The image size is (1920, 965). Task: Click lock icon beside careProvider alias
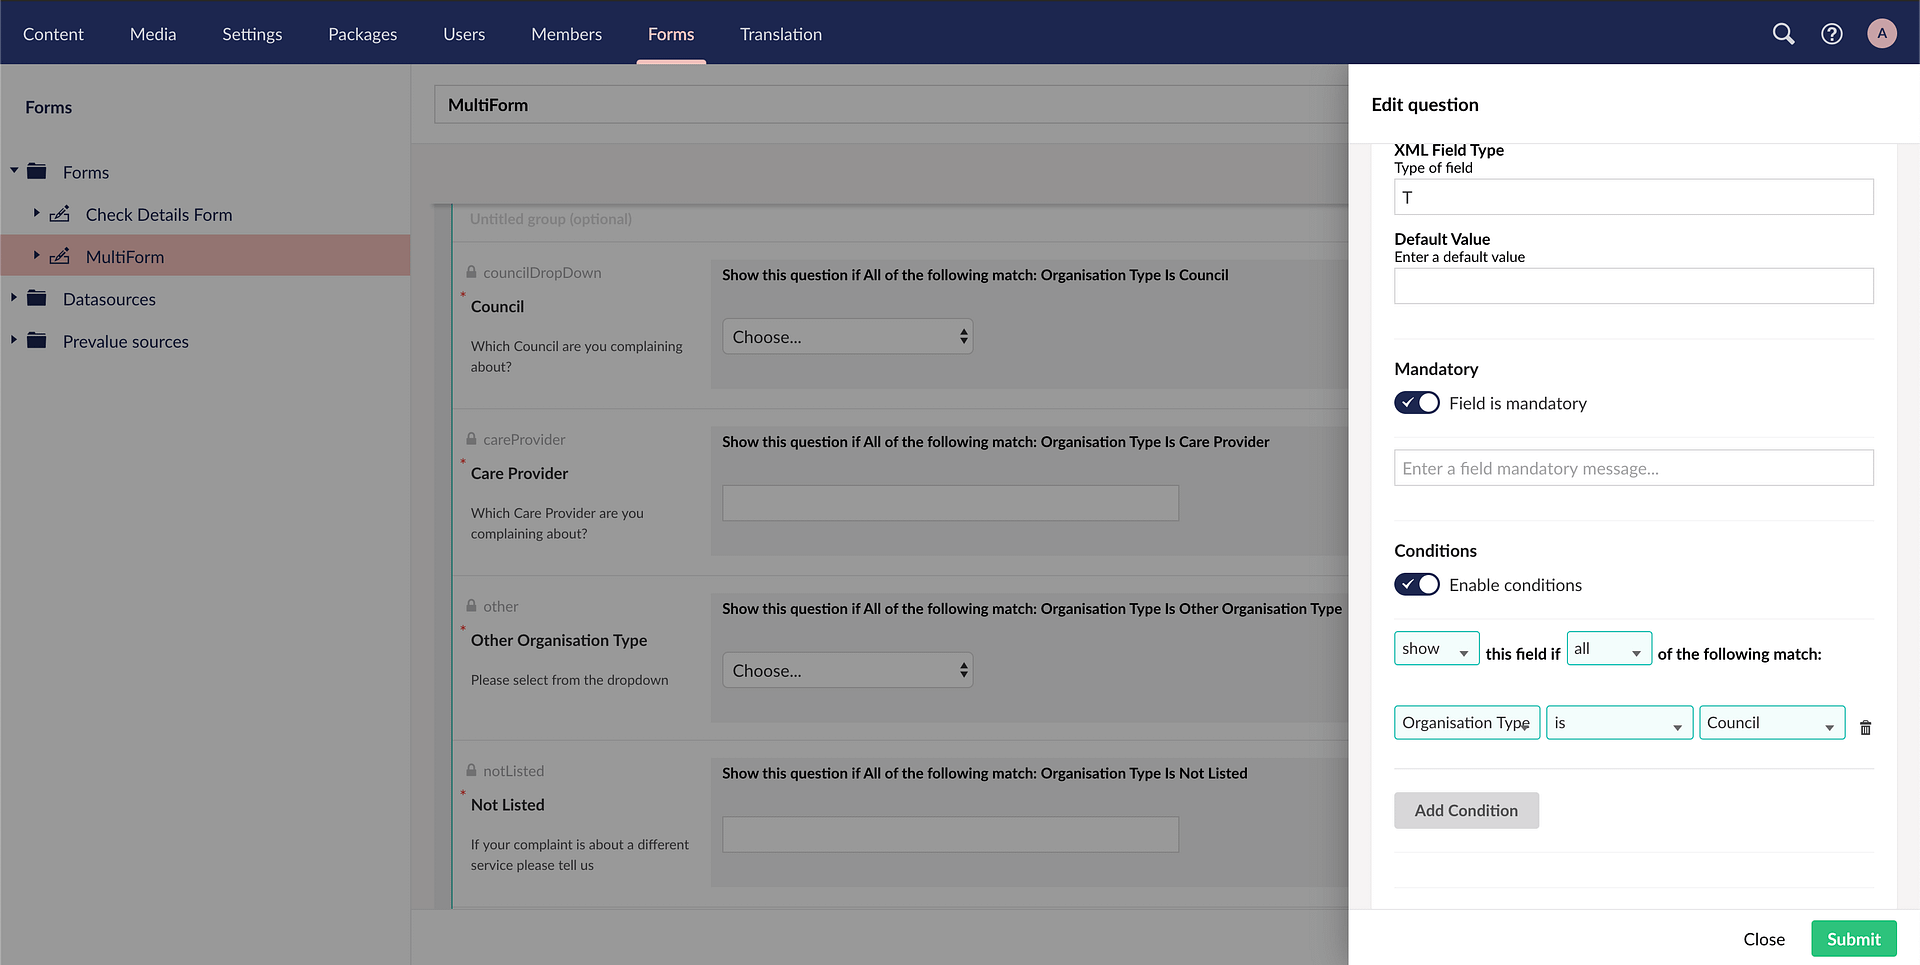(x=471, y=439)
